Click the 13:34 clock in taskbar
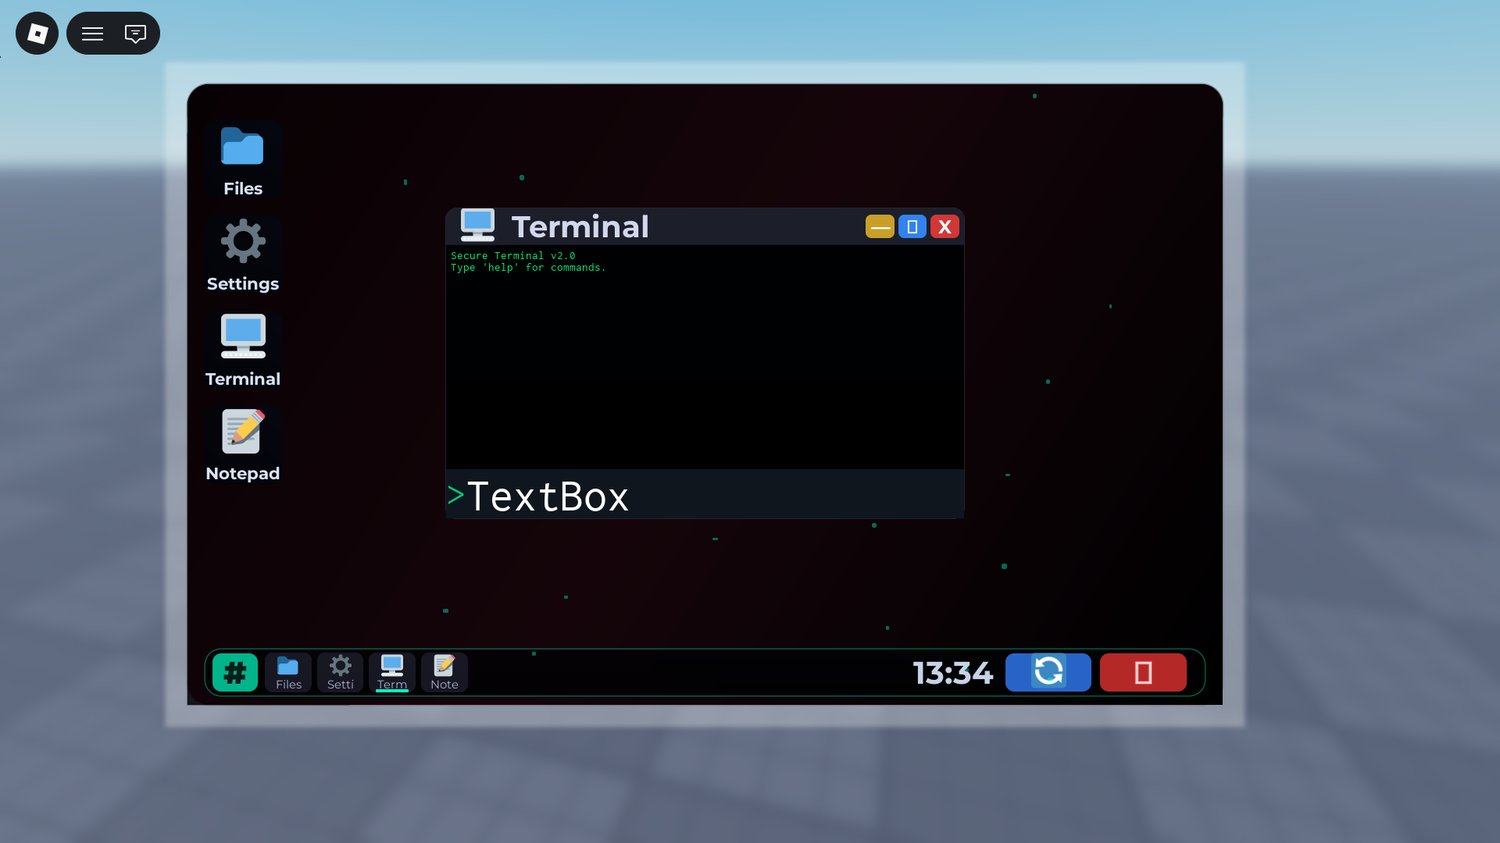Image resolution: width=1500 pixels, height=843 pixels. tap(953, 673)
